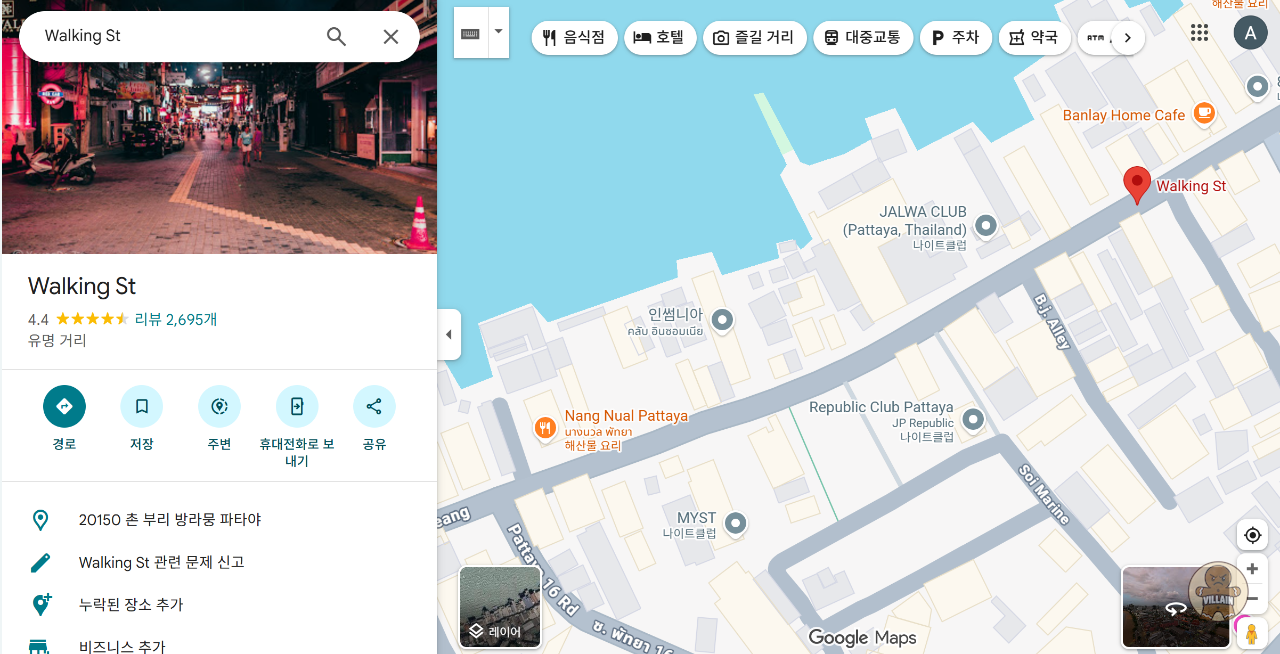Save the place with the 저장 bookmark icon

(141, 406)
